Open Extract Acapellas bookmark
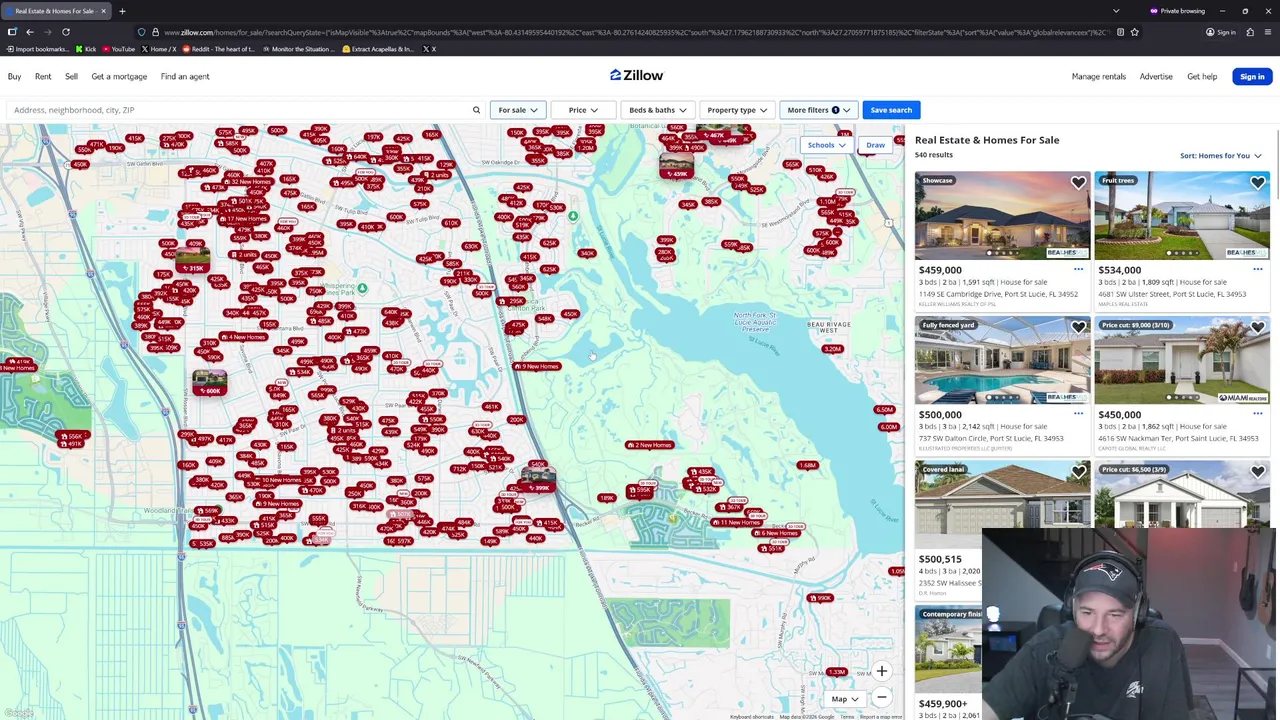The image size is (1280, 720). [x=379, y=49]
